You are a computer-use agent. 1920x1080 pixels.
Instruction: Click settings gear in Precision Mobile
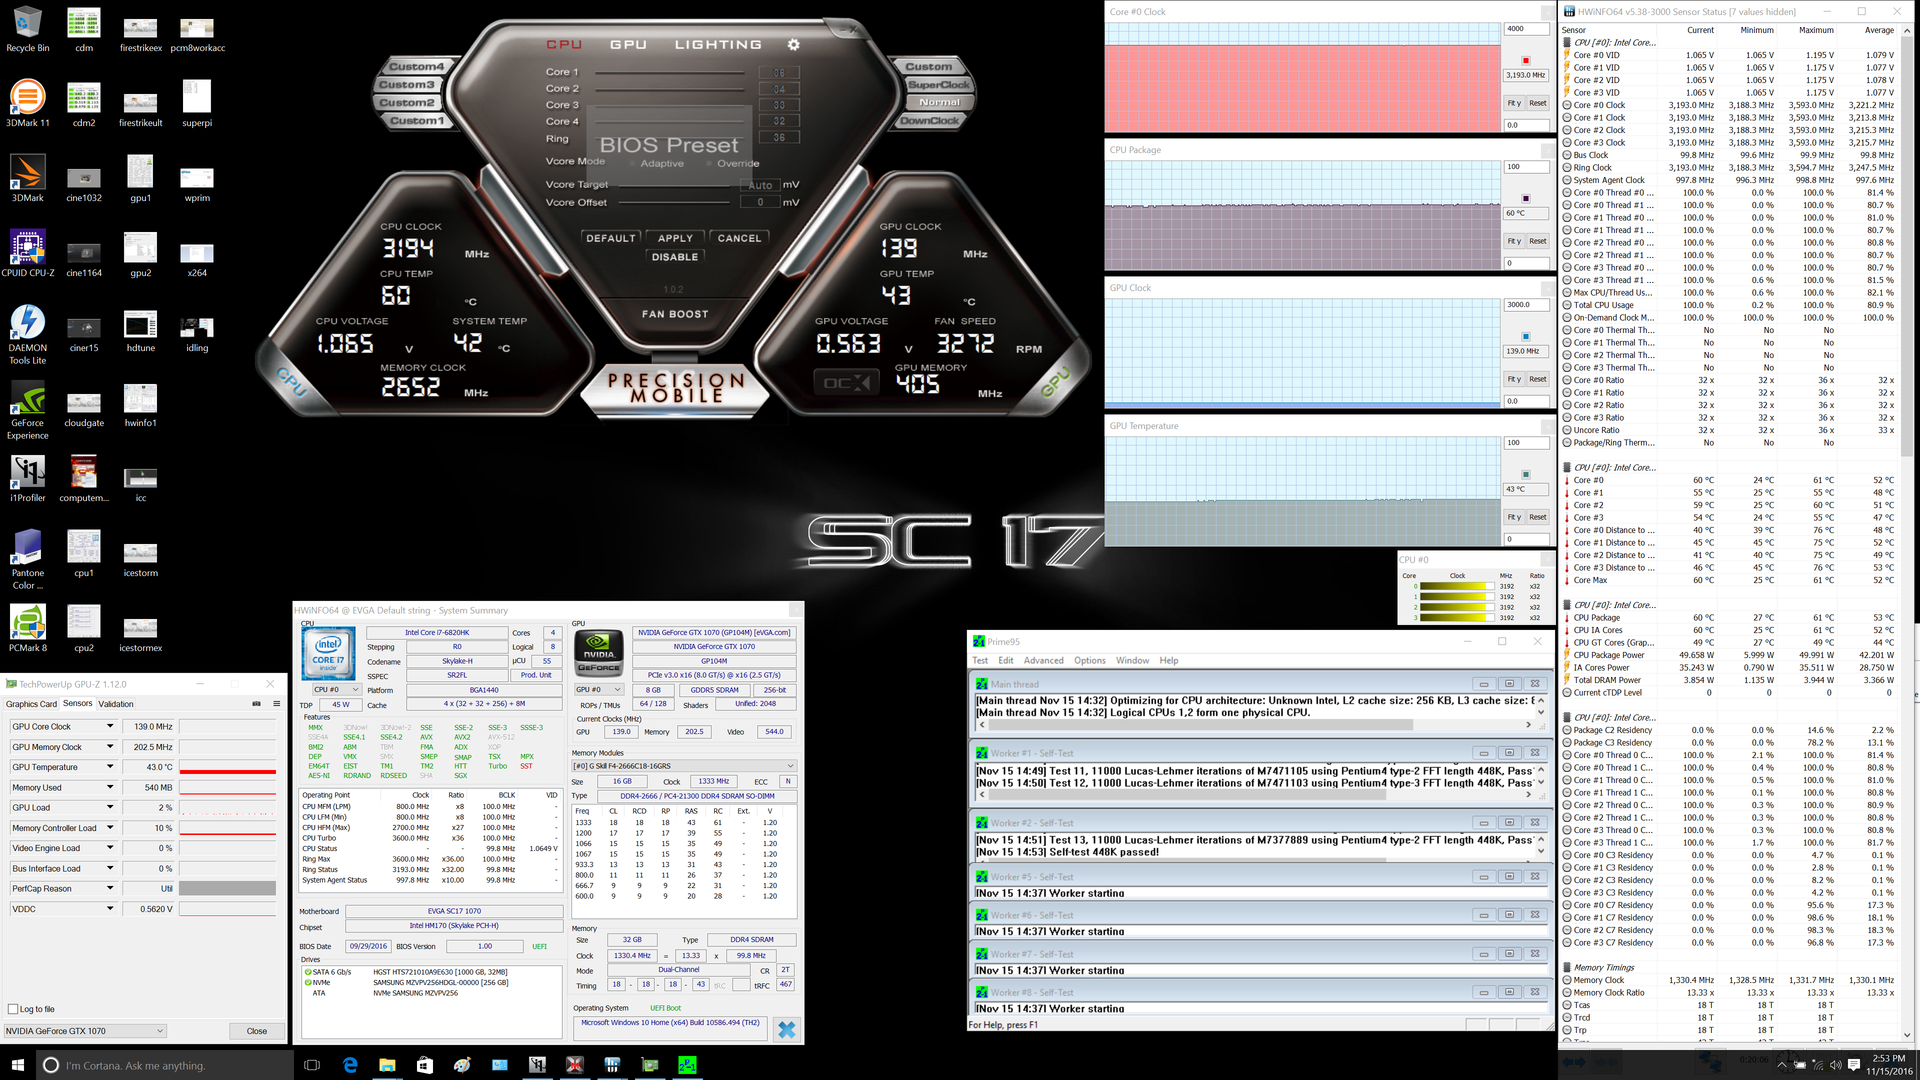click(x=793, y=45)
